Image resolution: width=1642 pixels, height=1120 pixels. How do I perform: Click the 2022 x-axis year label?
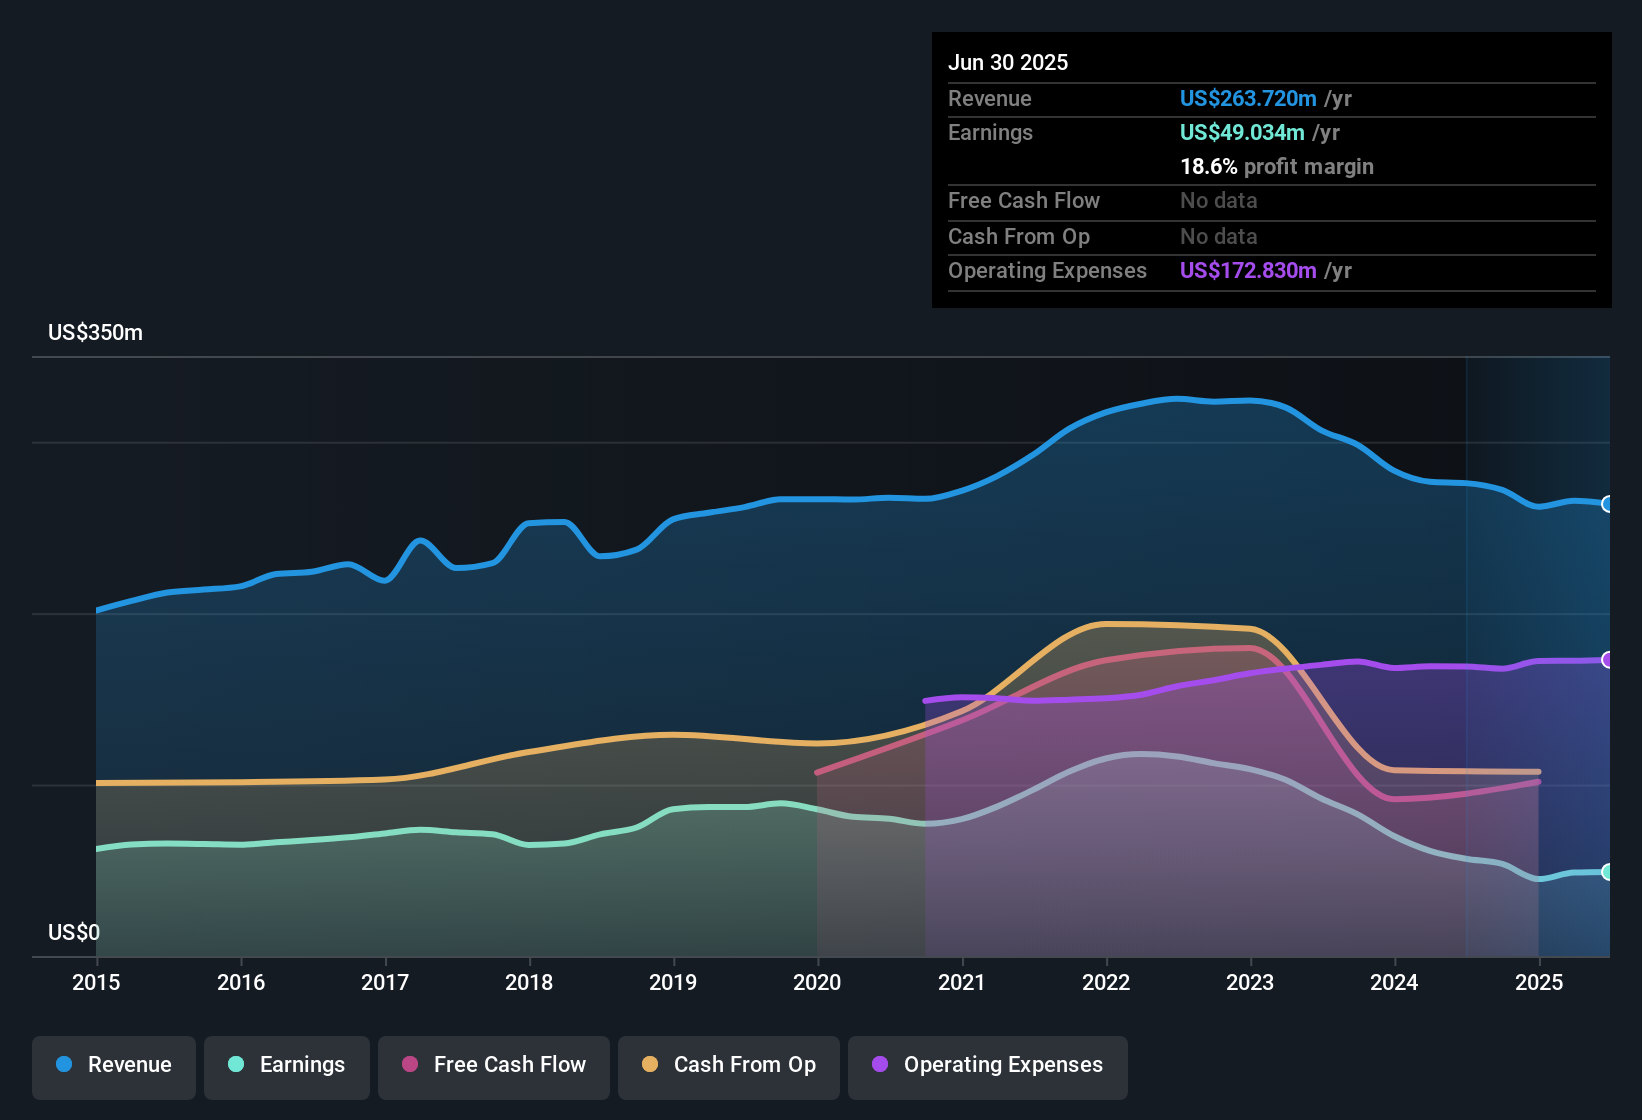(1106, 982)
